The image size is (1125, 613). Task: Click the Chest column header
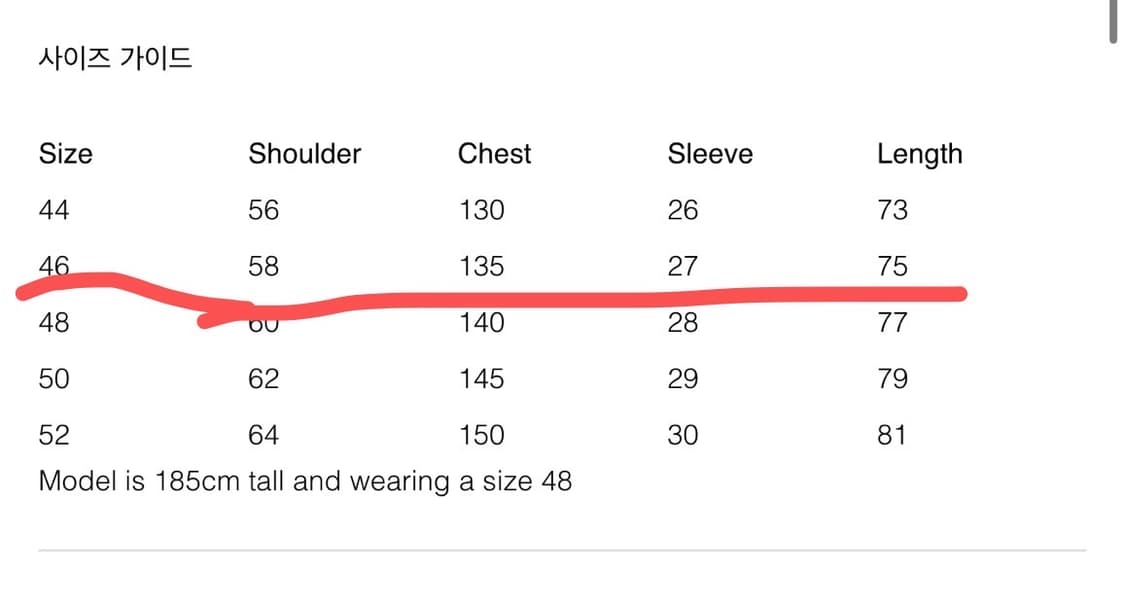494,154
